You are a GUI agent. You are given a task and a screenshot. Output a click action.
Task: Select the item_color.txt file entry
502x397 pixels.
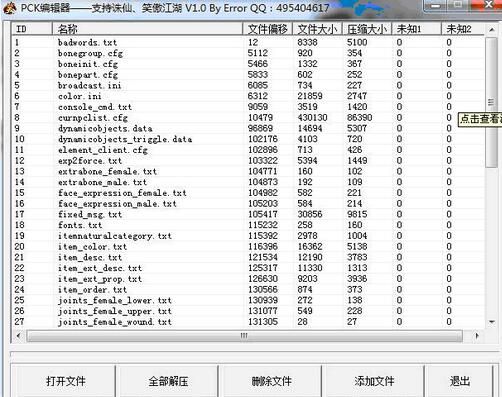(x=248, y=247)
